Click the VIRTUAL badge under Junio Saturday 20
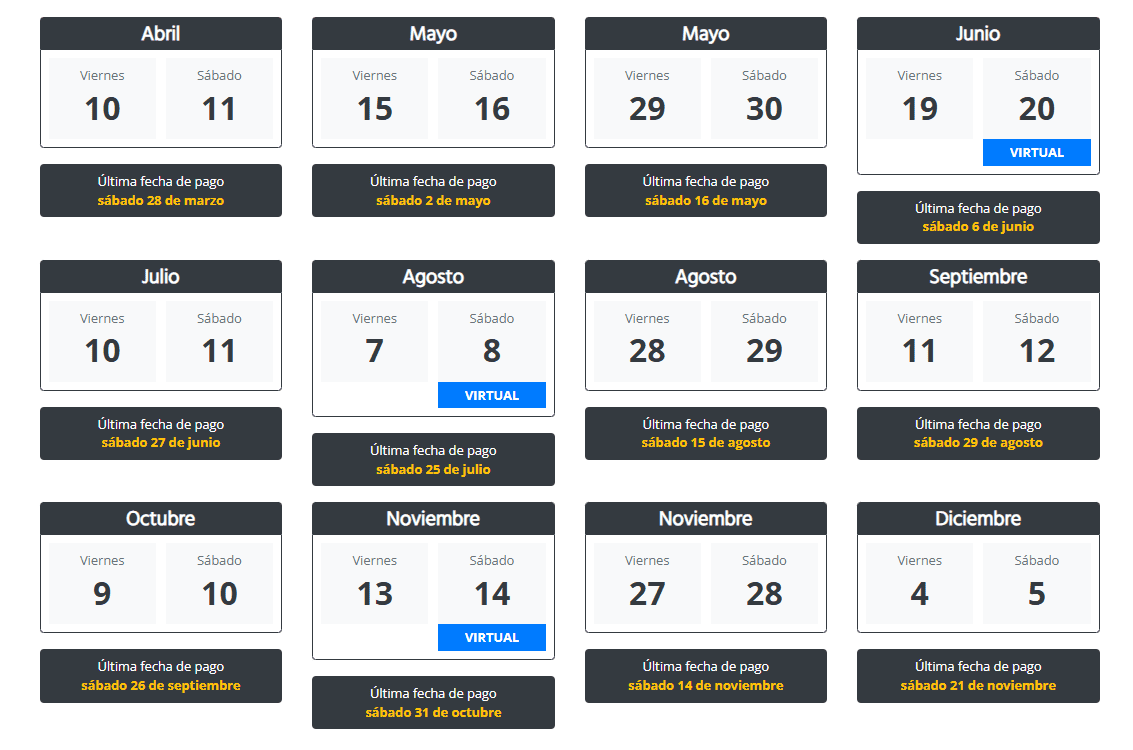Image resolution: width=1133 pixels, height=750 pixels. [1036, 152]
